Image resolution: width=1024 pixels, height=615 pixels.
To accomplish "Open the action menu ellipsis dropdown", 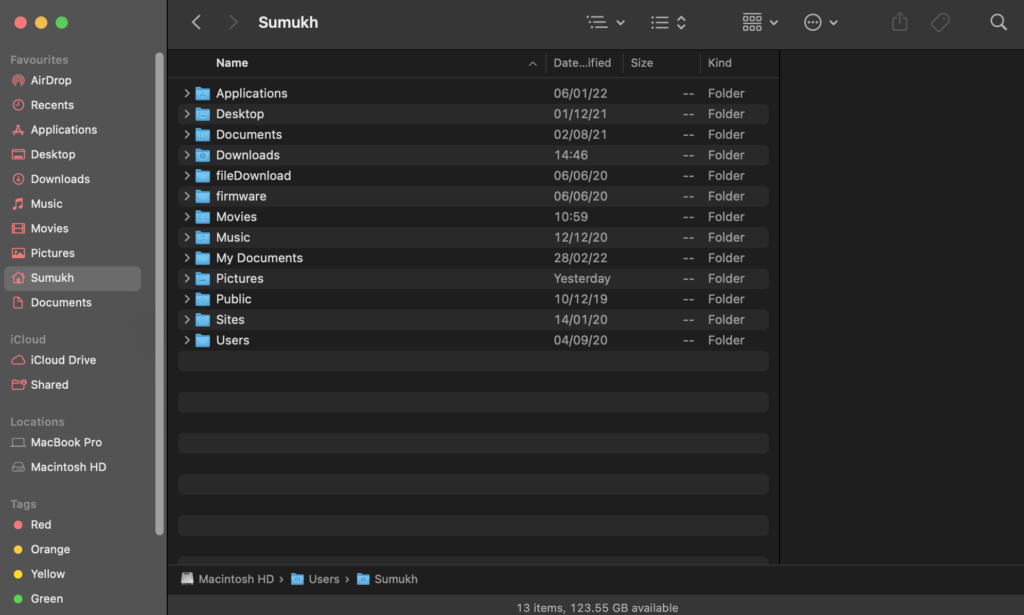I will pyautogui.click(x=820, y=22).
